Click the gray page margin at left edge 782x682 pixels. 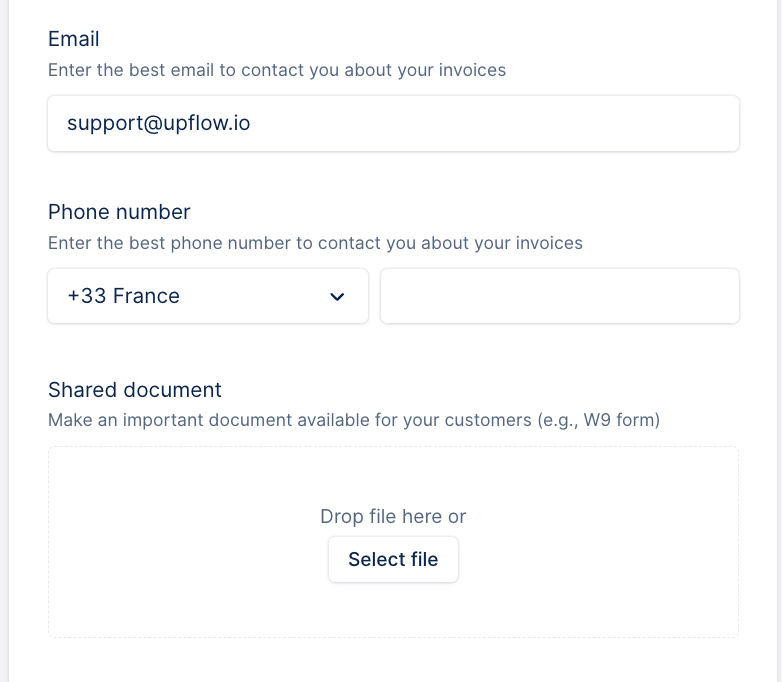4,340
